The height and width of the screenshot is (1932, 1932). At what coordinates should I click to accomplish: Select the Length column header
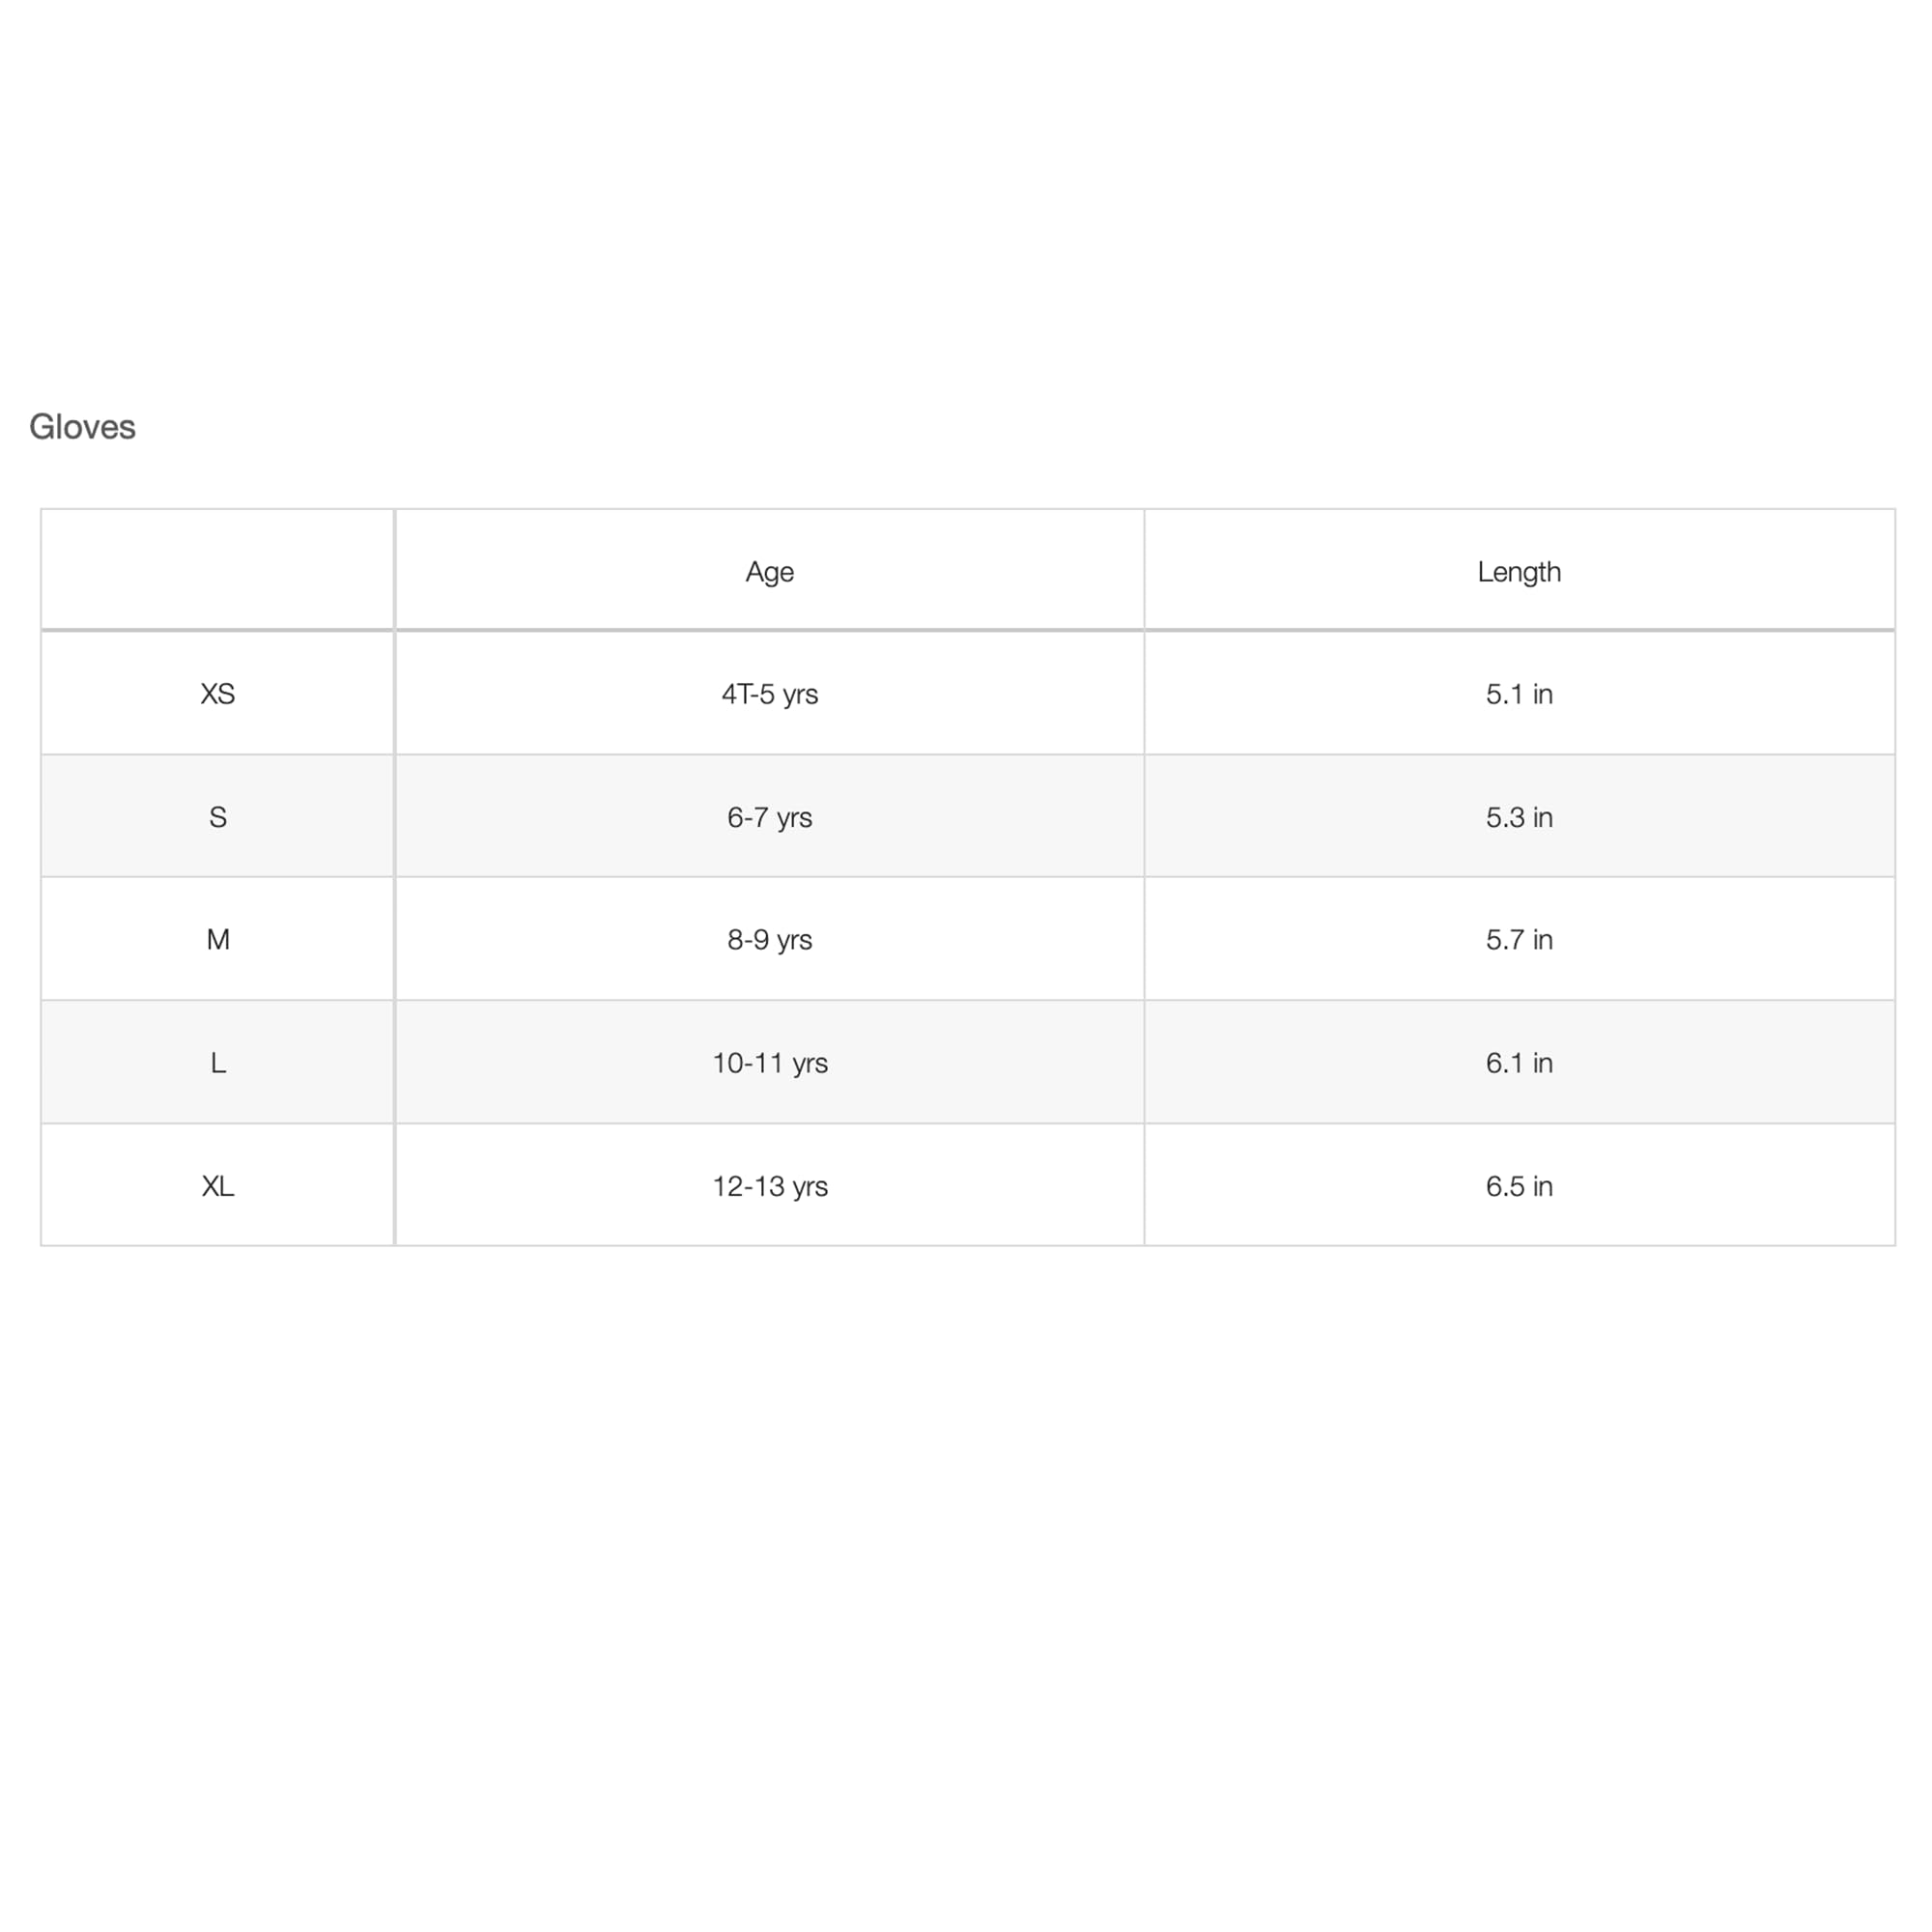click(1518, 571)
